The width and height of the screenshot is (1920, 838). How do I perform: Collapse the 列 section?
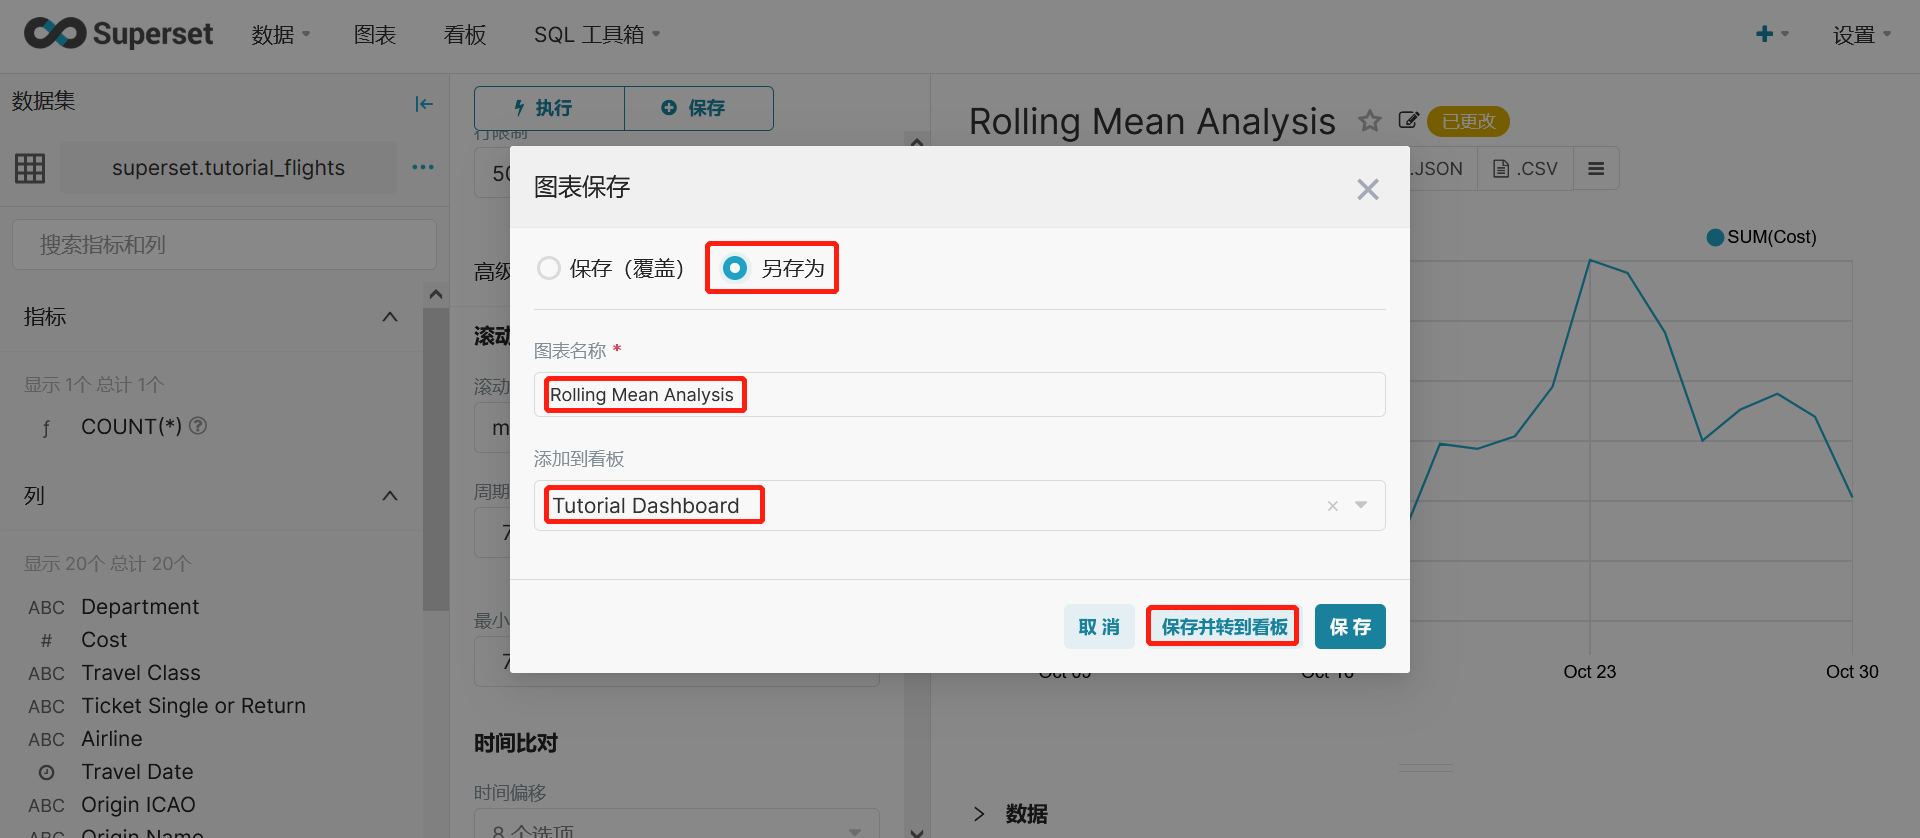click(390, 496)
